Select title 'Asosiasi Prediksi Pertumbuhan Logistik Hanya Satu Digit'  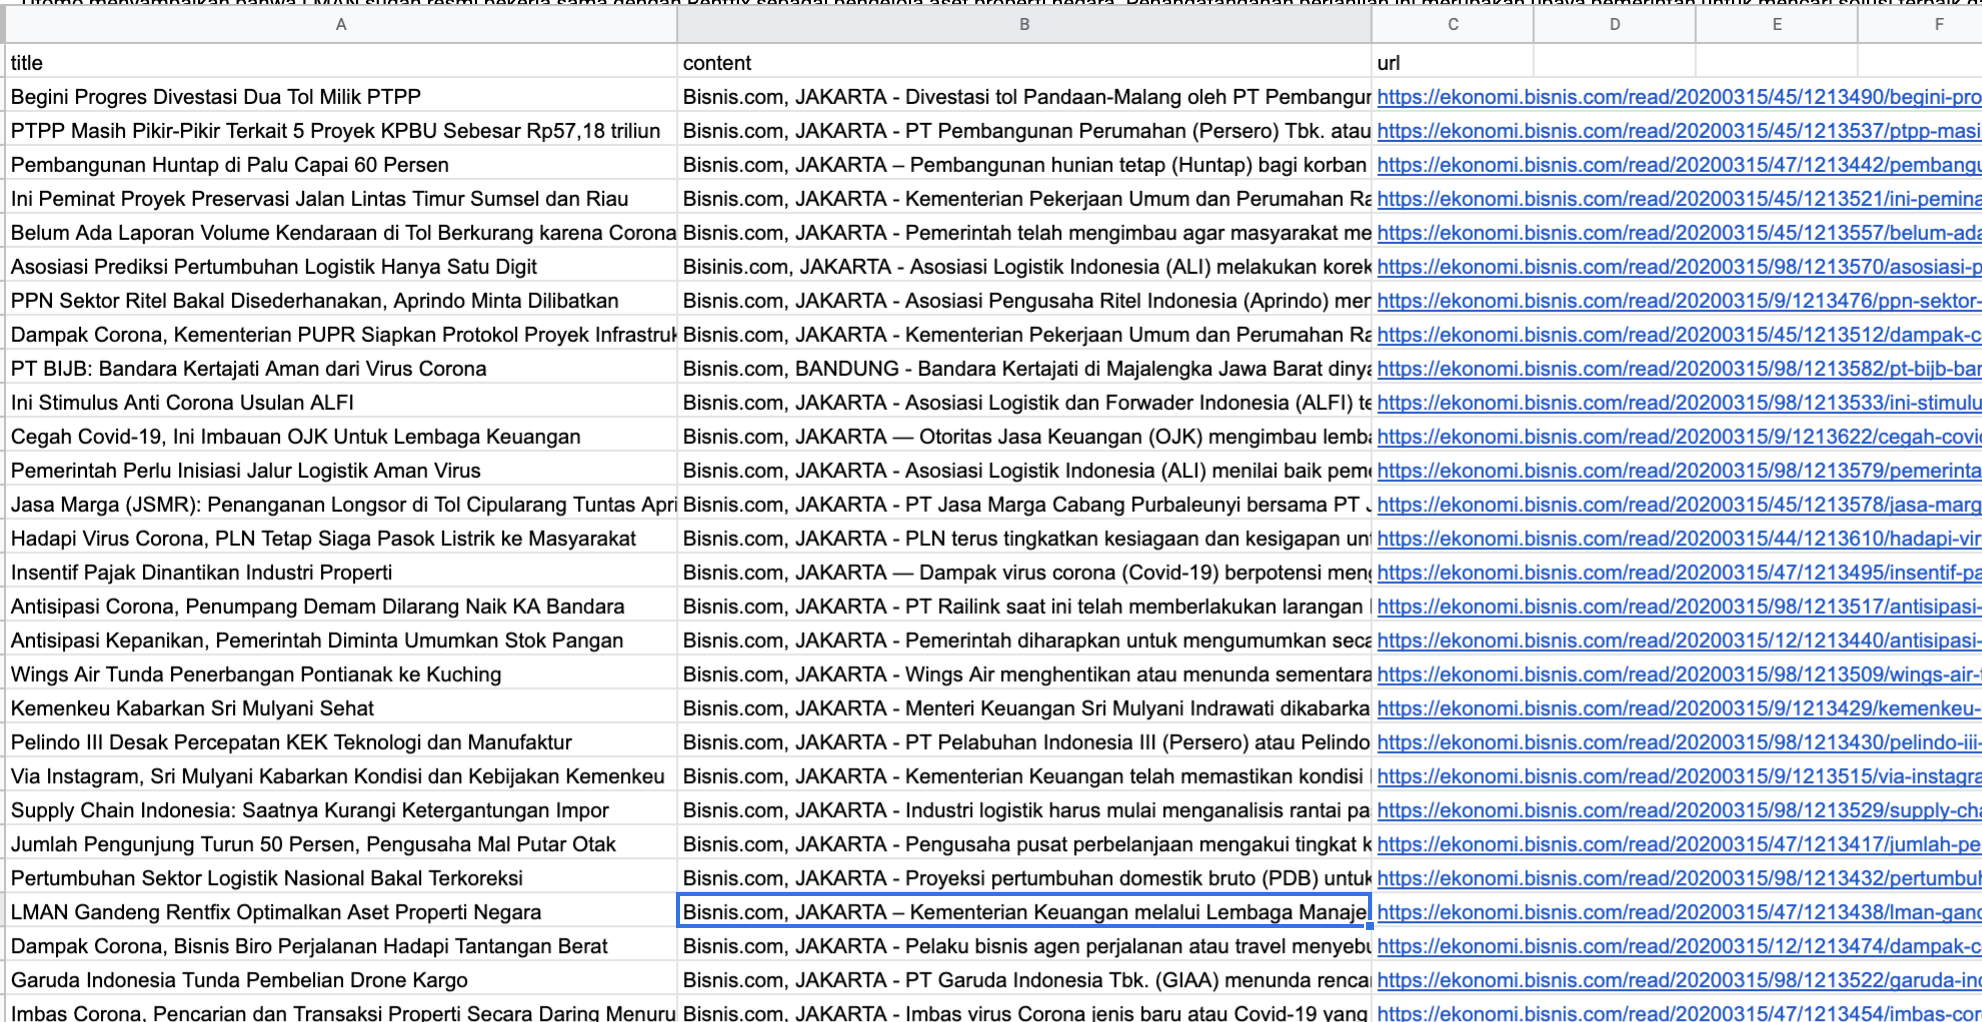click(x=341, y=267)
